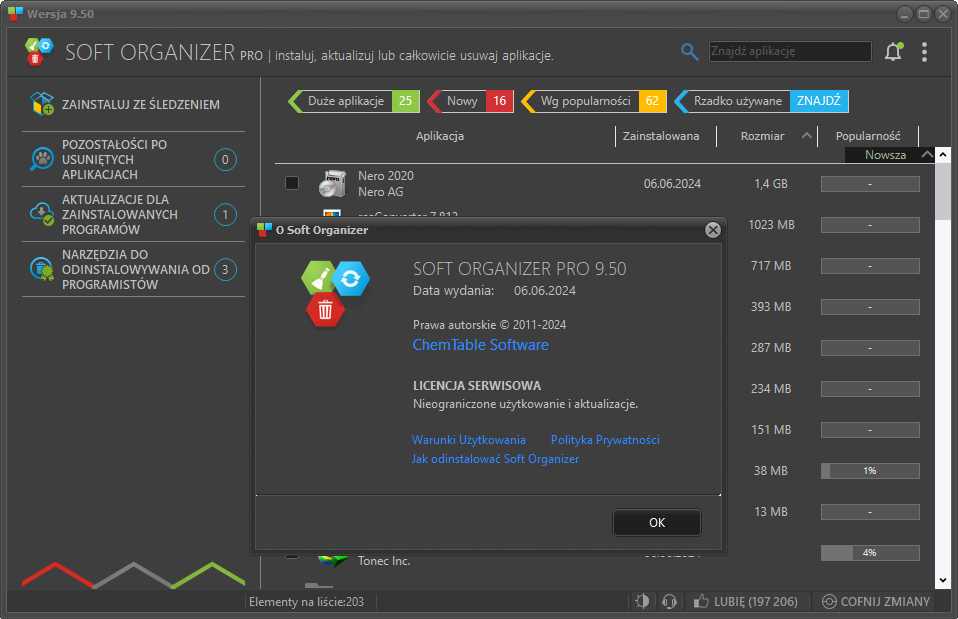The height and width of the screenshot is (619, 958).
Task: Click the updates count badge 1
Action: pyautogui.click(x=225, y=214)
